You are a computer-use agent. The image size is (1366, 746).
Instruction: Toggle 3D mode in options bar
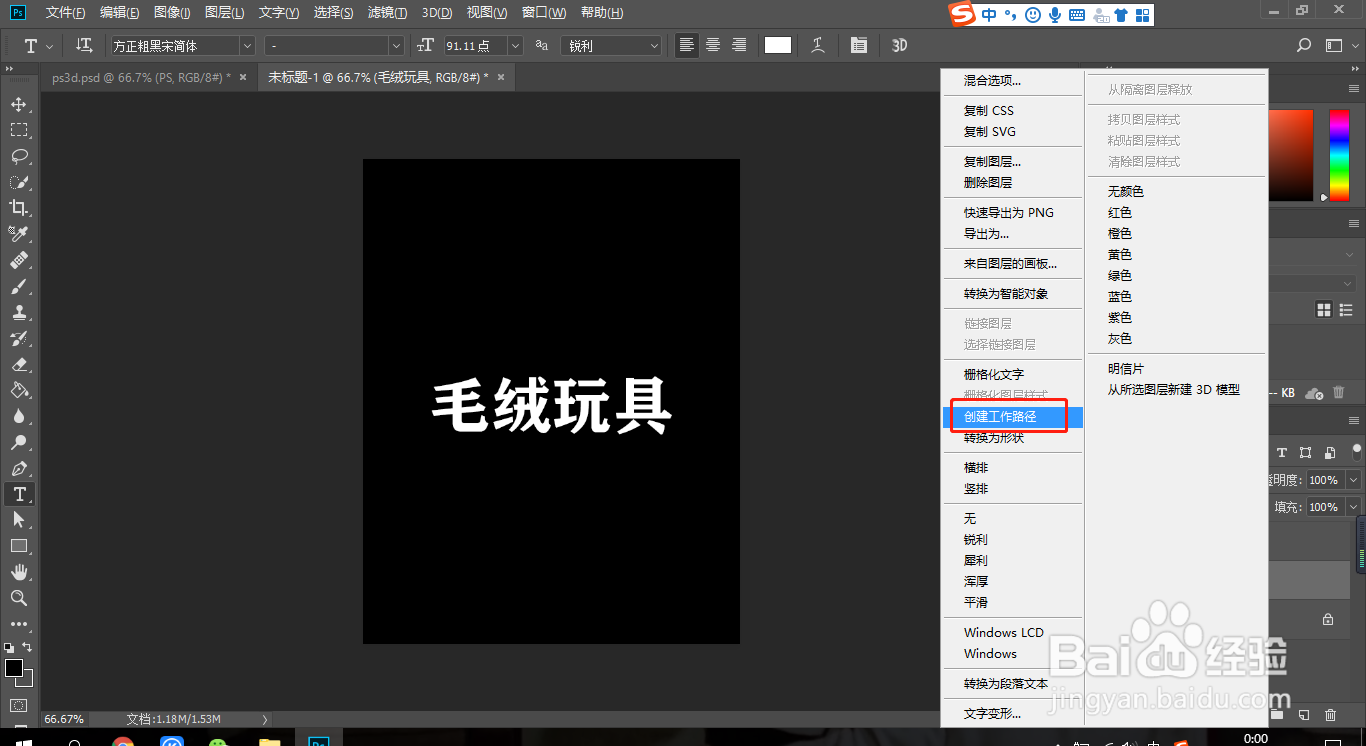898,45
